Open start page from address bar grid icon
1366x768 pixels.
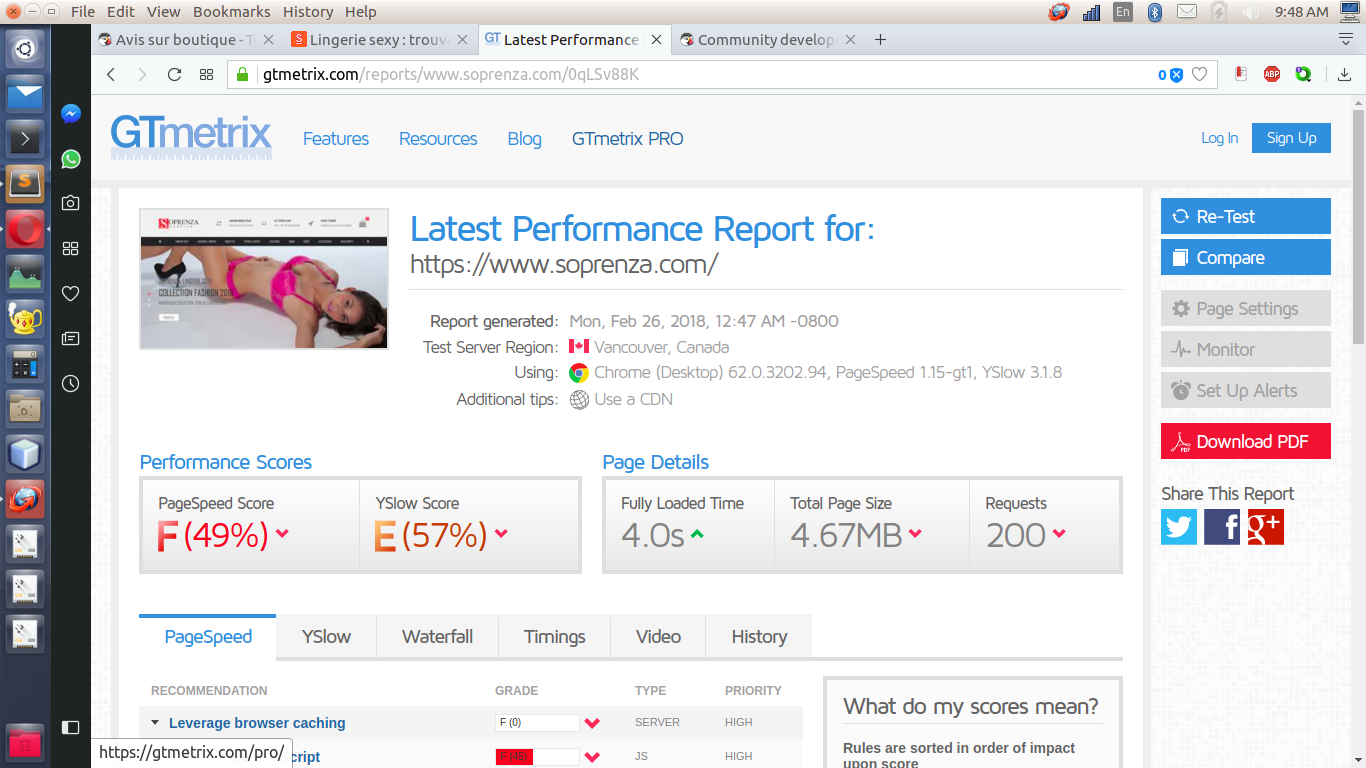[206, 74]
